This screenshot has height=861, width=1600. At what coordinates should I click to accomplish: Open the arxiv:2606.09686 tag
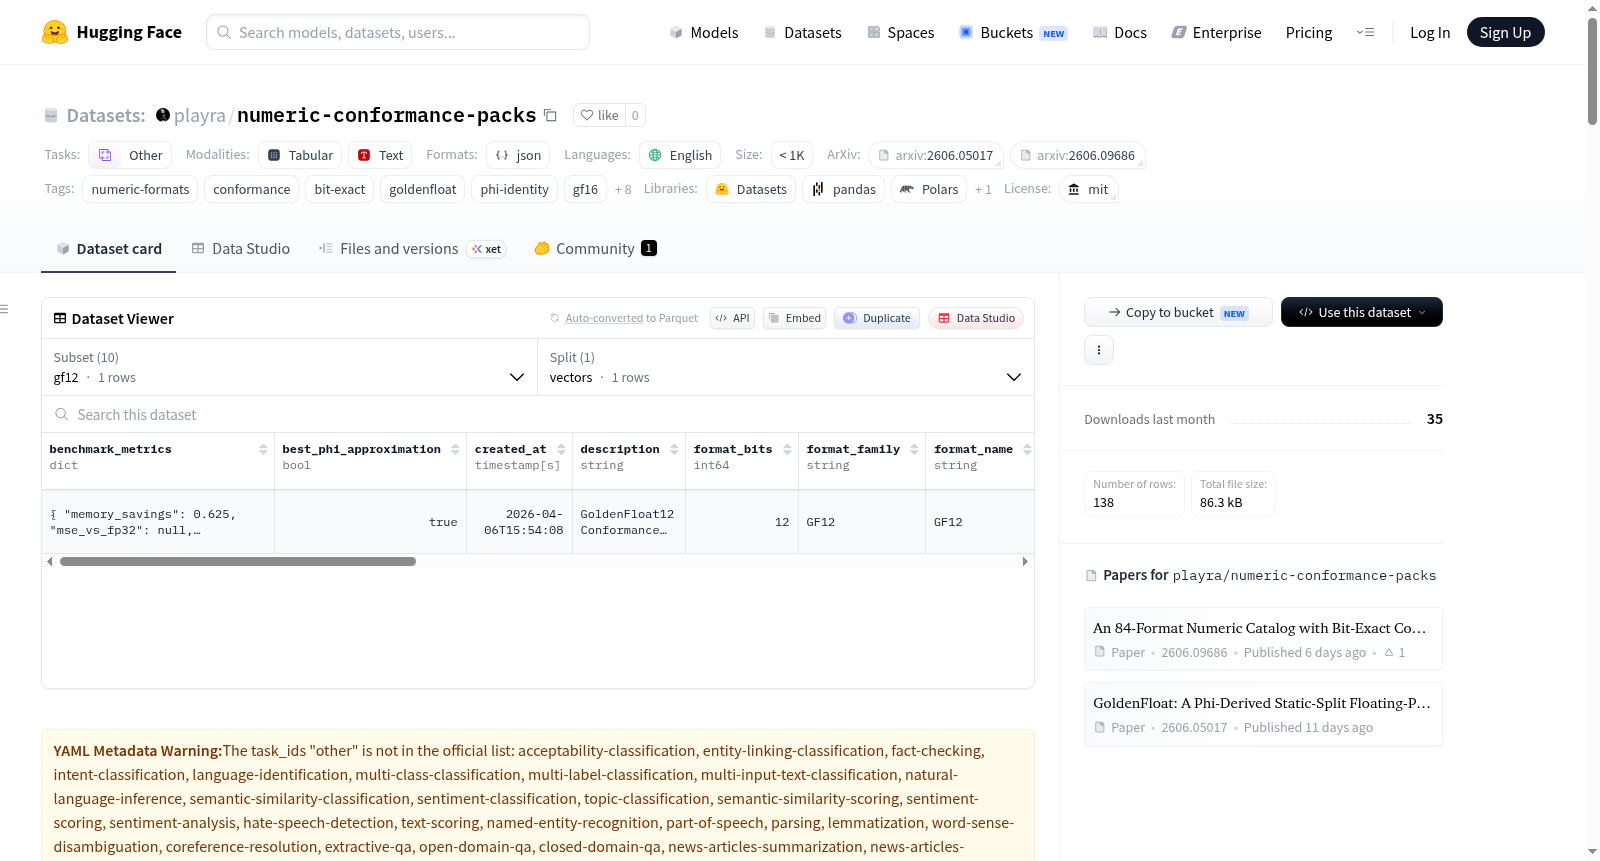coord(1078,155)
